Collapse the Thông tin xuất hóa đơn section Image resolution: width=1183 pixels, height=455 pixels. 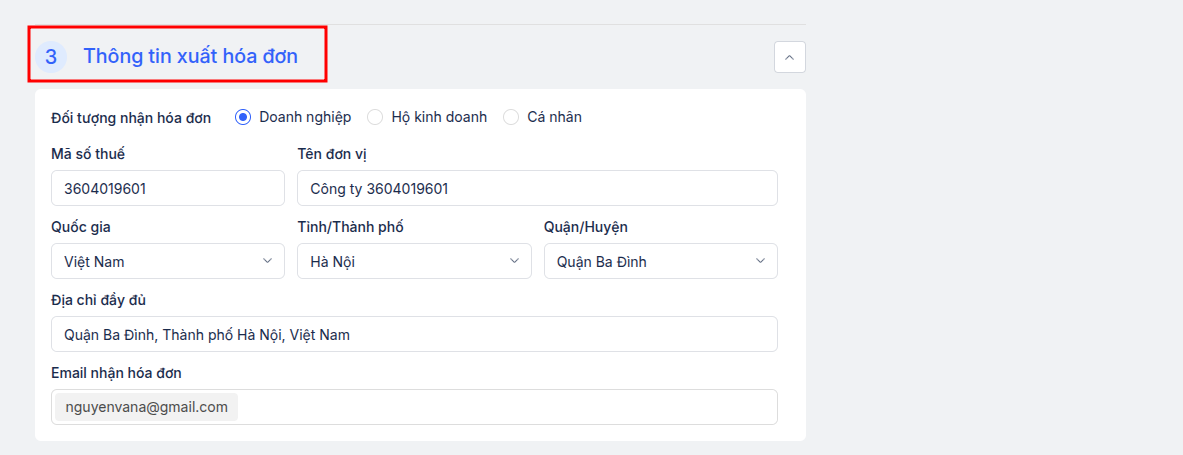click(x=789, y=57)
